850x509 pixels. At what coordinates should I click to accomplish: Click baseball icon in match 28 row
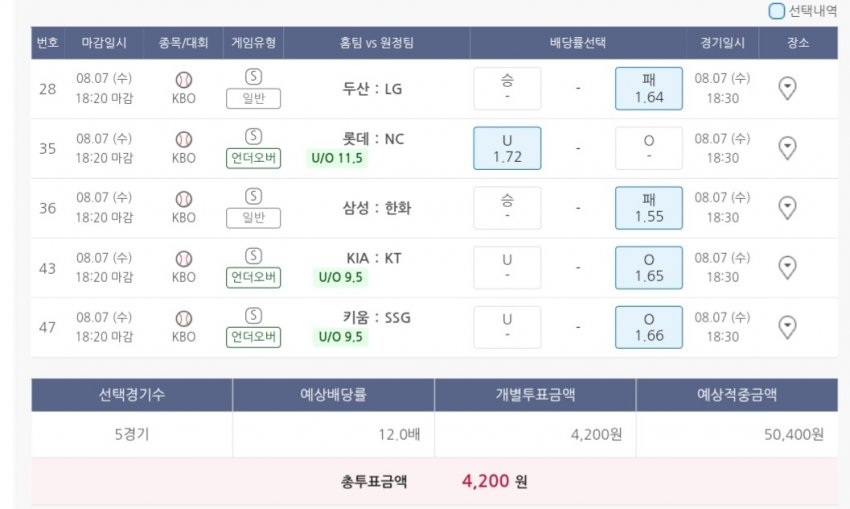[184, 79]
